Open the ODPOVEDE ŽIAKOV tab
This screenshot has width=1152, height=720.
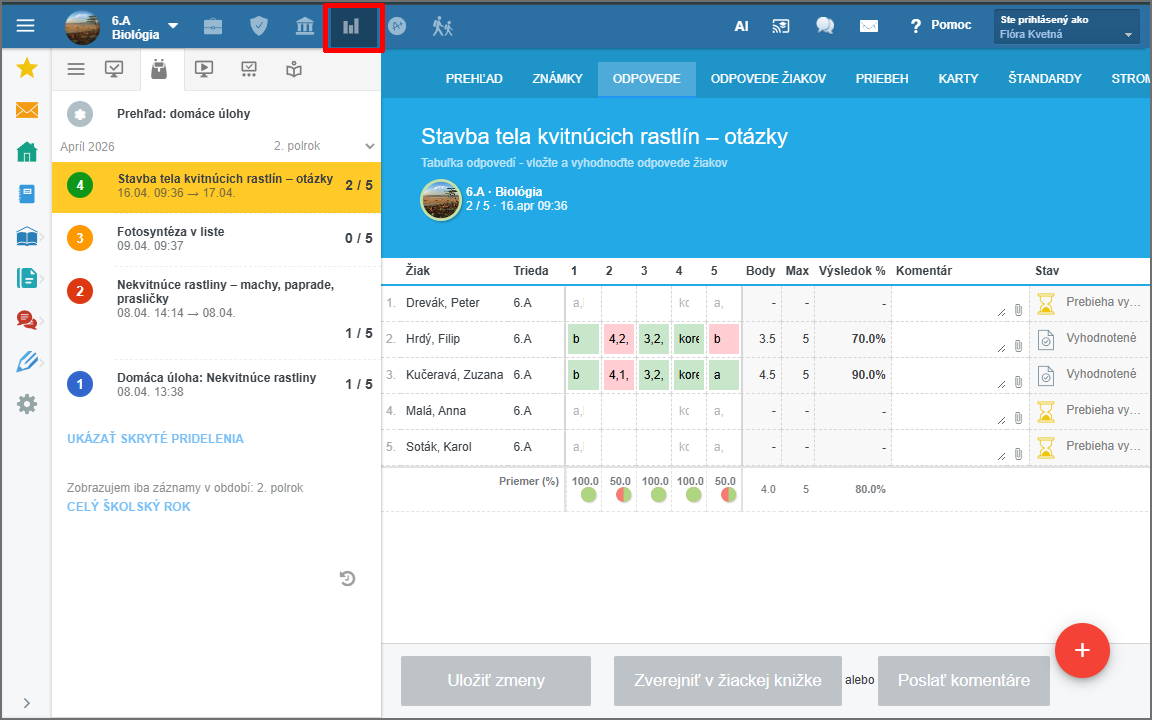pos(768,79)
